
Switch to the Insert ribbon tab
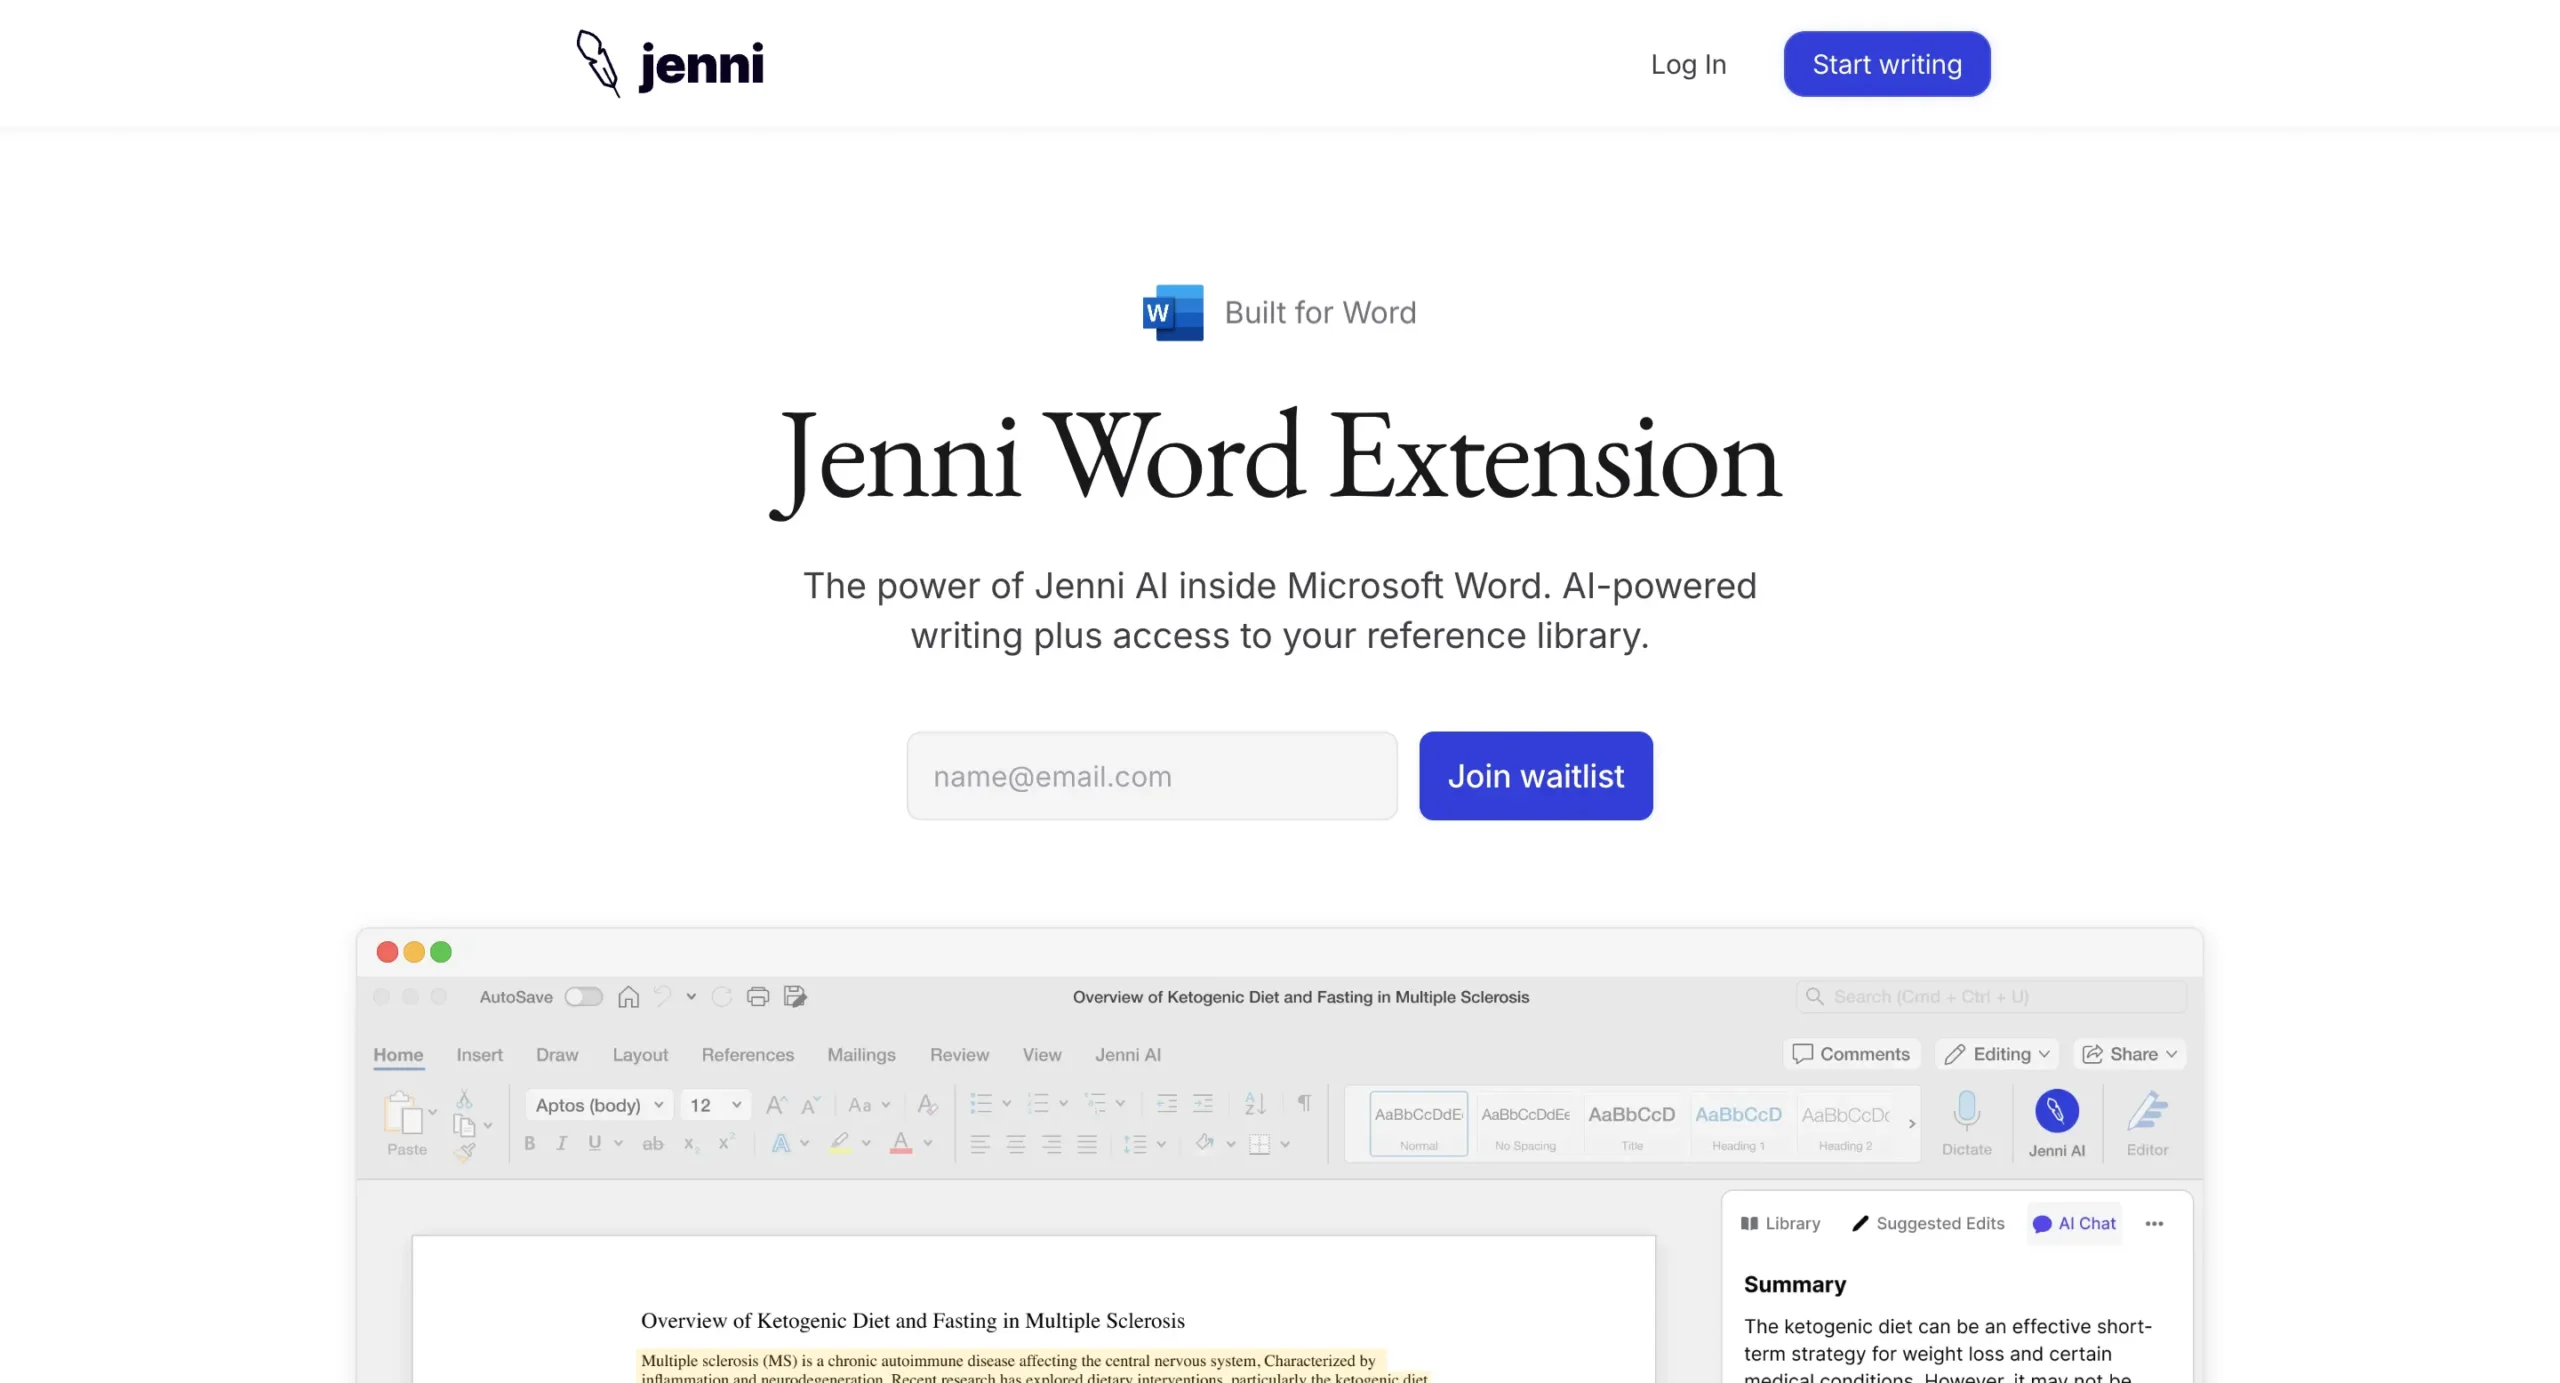(x=479, y=1055)
